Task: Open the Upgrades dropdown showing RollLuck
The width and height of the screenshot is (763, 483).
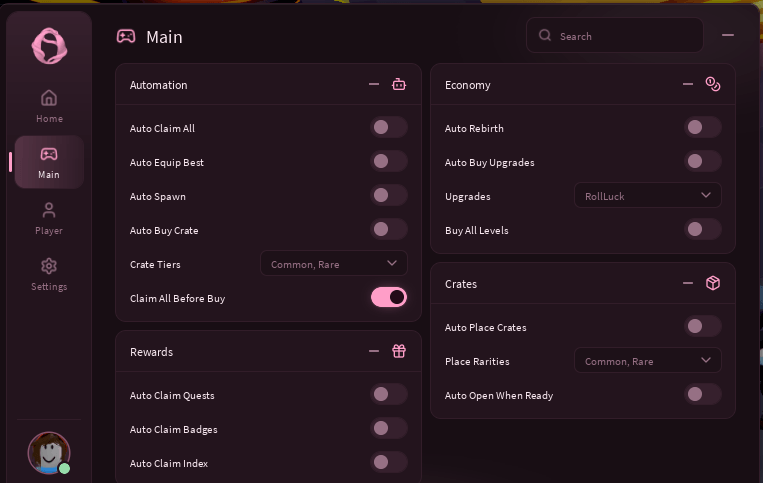Action: coord(648,195)
